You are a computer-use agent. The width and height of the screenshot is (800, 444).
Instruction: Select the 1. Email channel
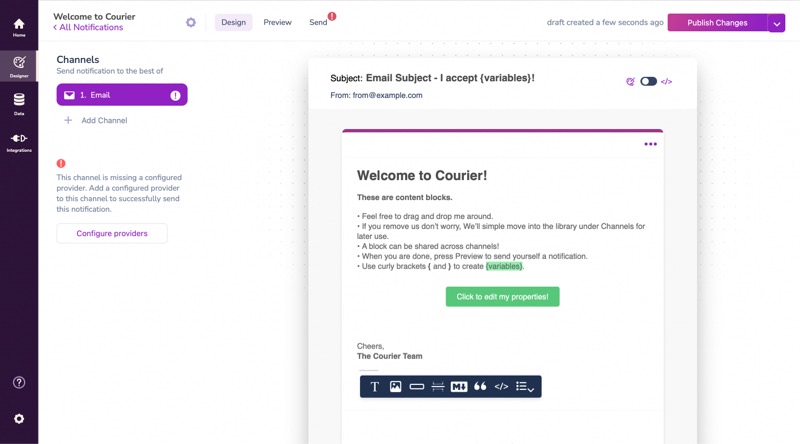pos(122,95)
